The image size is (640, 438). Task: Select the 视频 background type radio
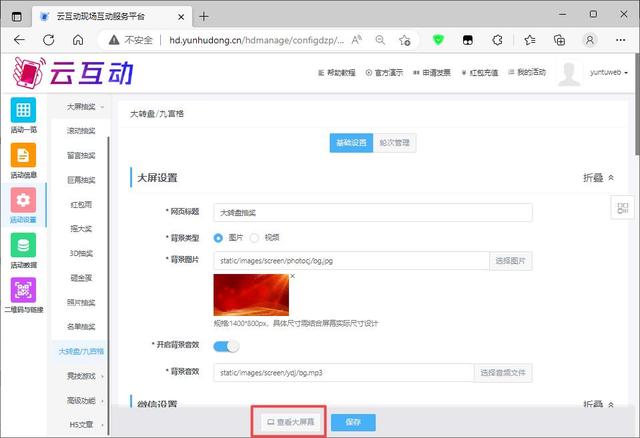(254, 238)
